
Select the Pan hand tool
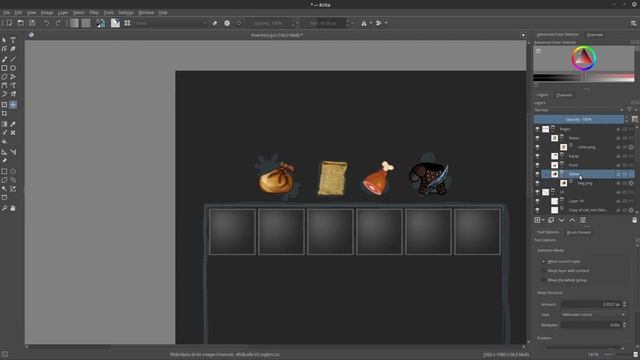click(13, 208)
